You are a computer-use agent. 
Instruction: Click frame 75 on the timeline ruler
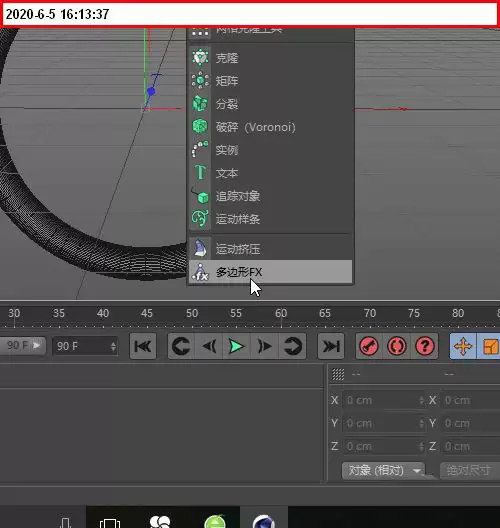[414, 314]
